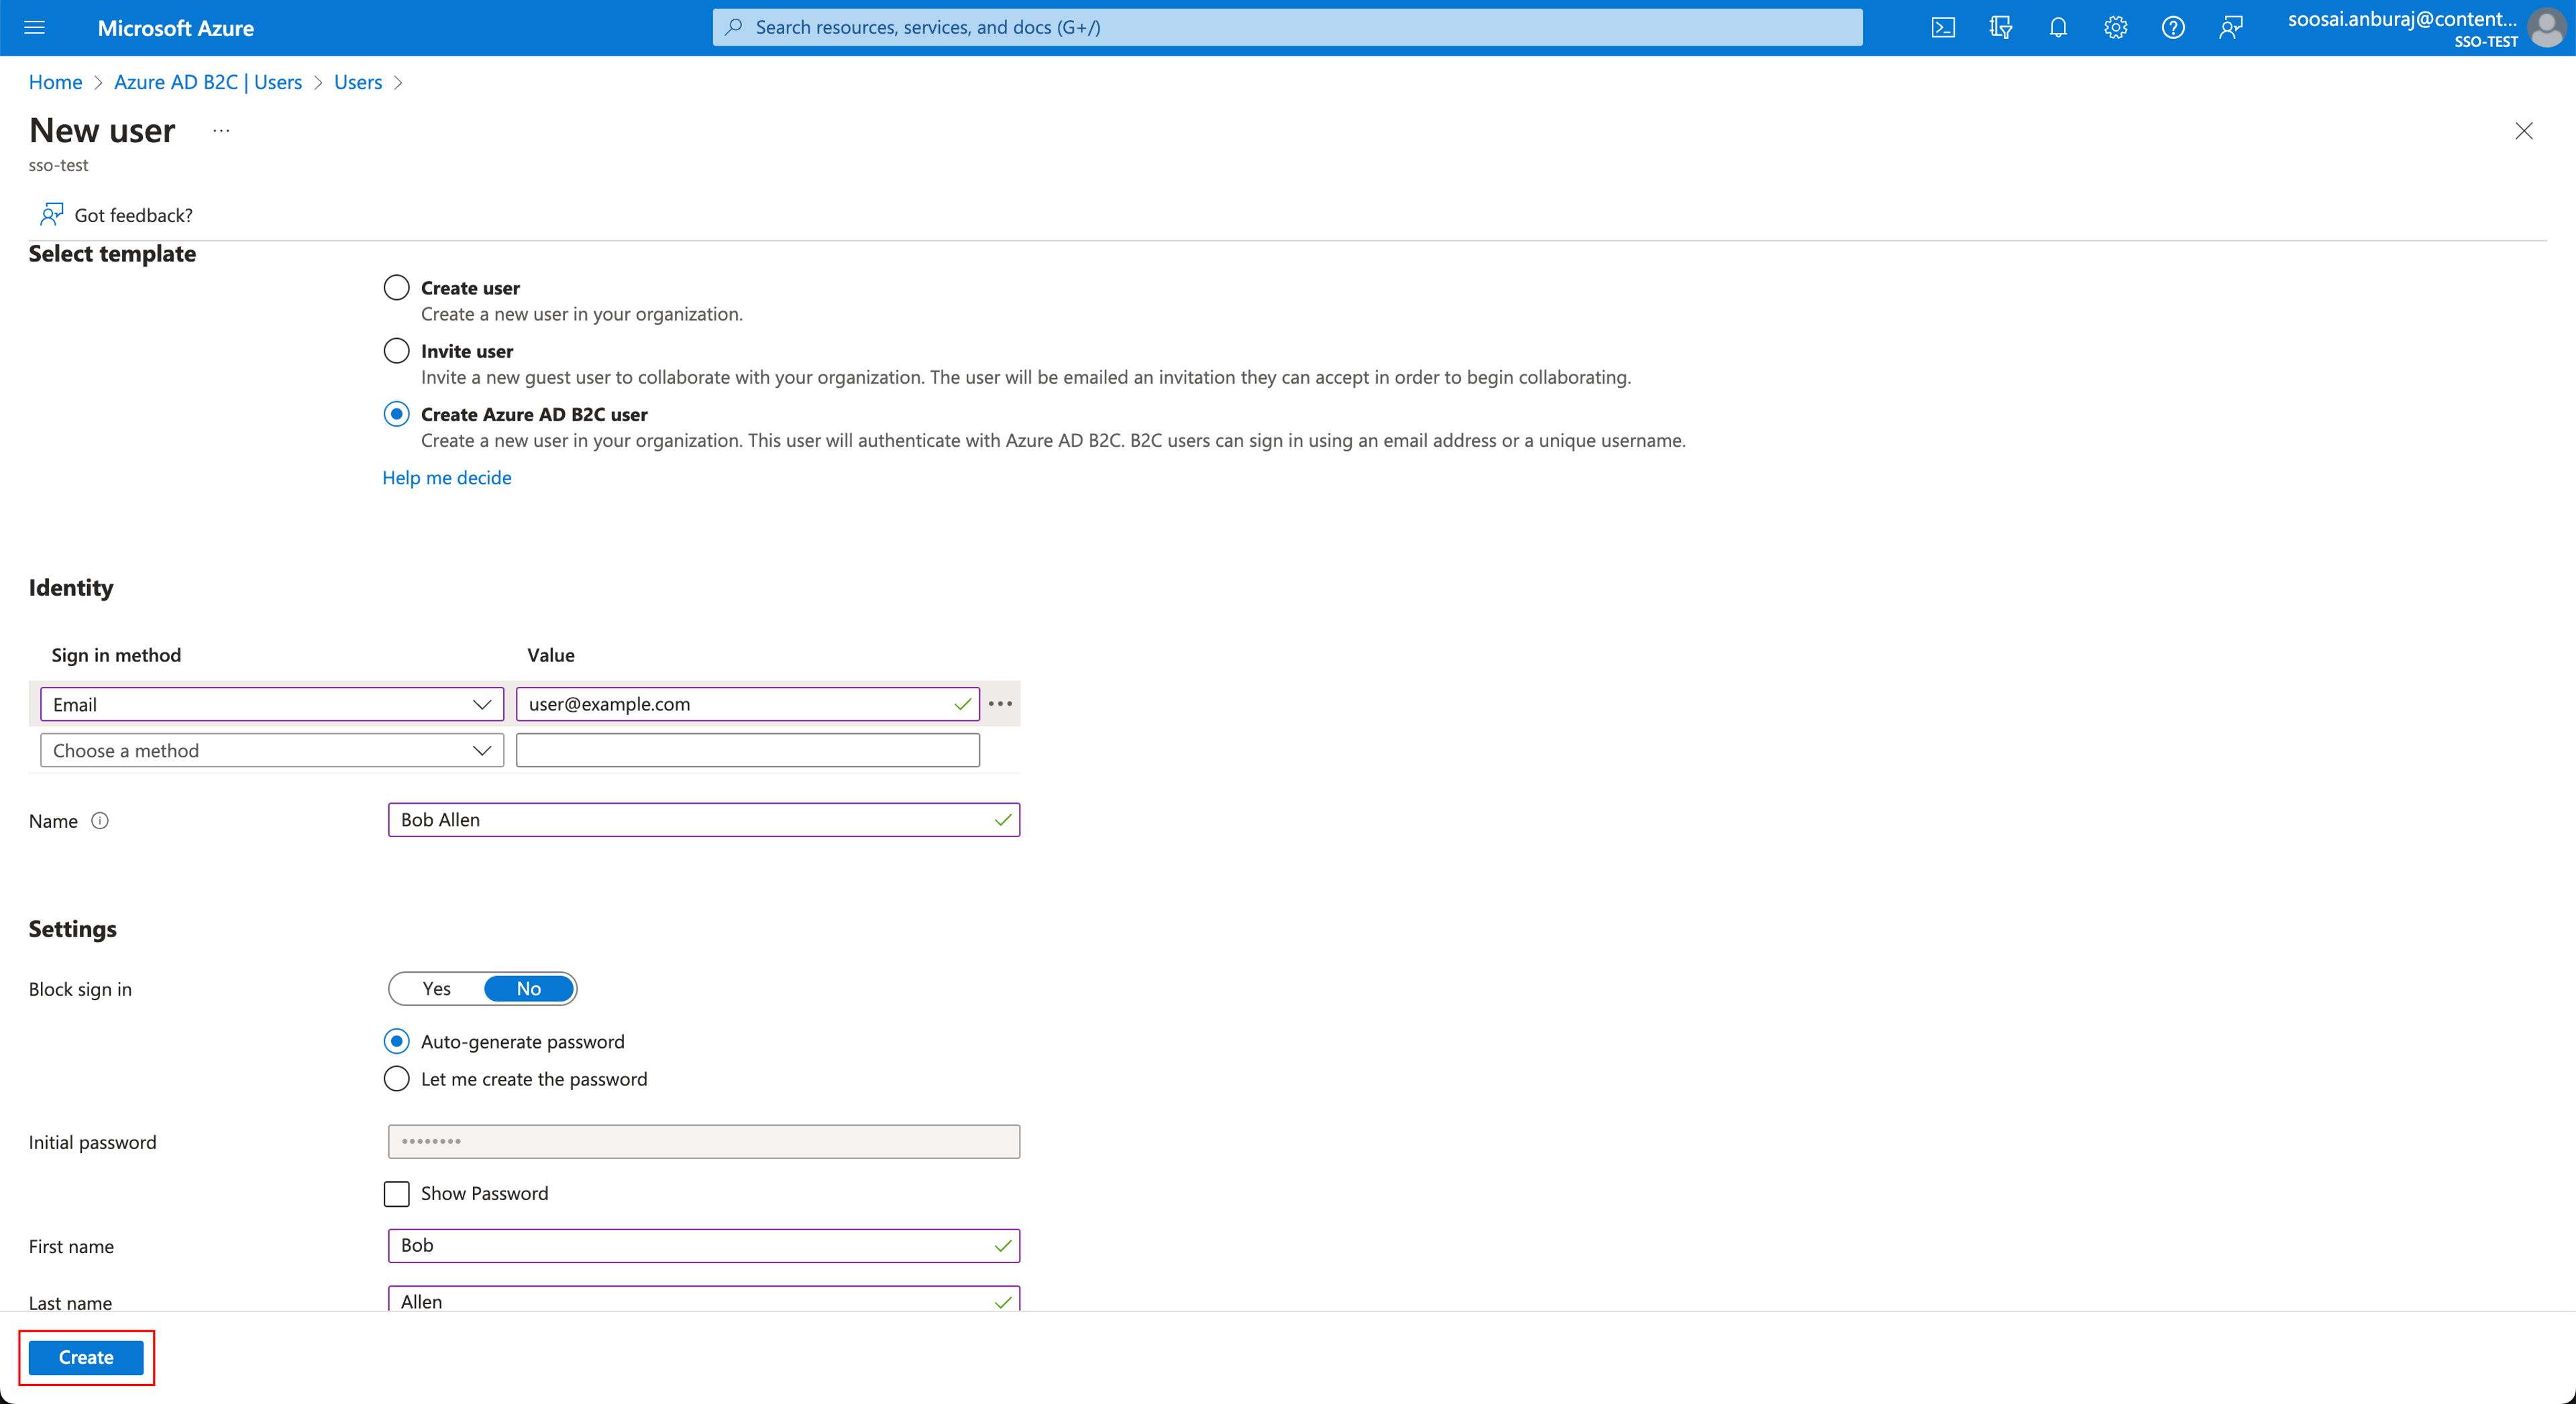The width and height of the screenshot is (2576, 1404).
Task: Open the notifications bell
Action: coord(2057,27)
